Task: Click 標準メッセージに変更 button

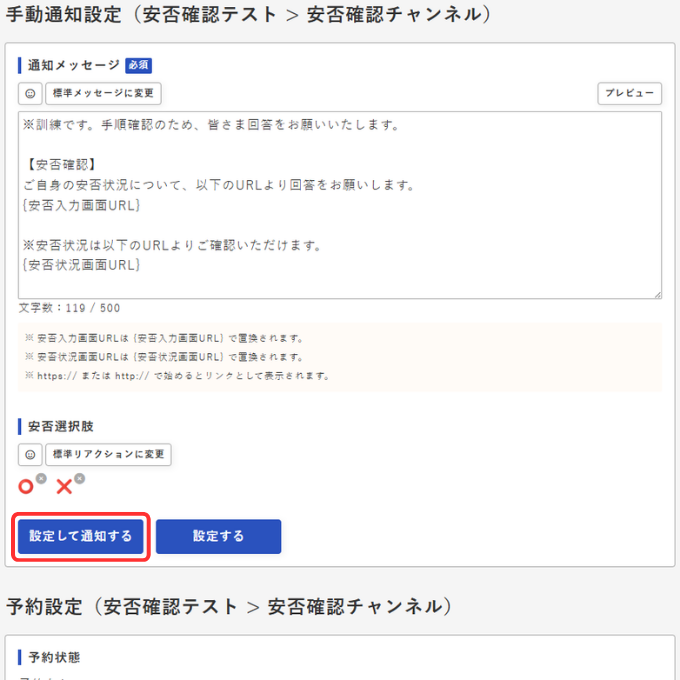Action: point(103,93)
